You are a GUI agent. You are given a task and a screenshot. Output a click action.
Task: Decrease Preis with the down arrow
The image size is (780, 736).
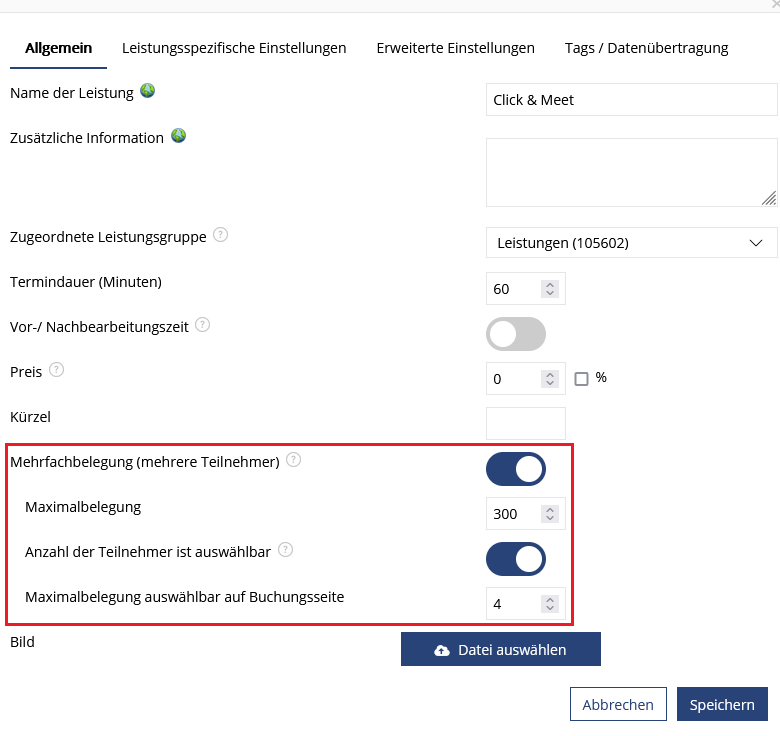[550, 383]
